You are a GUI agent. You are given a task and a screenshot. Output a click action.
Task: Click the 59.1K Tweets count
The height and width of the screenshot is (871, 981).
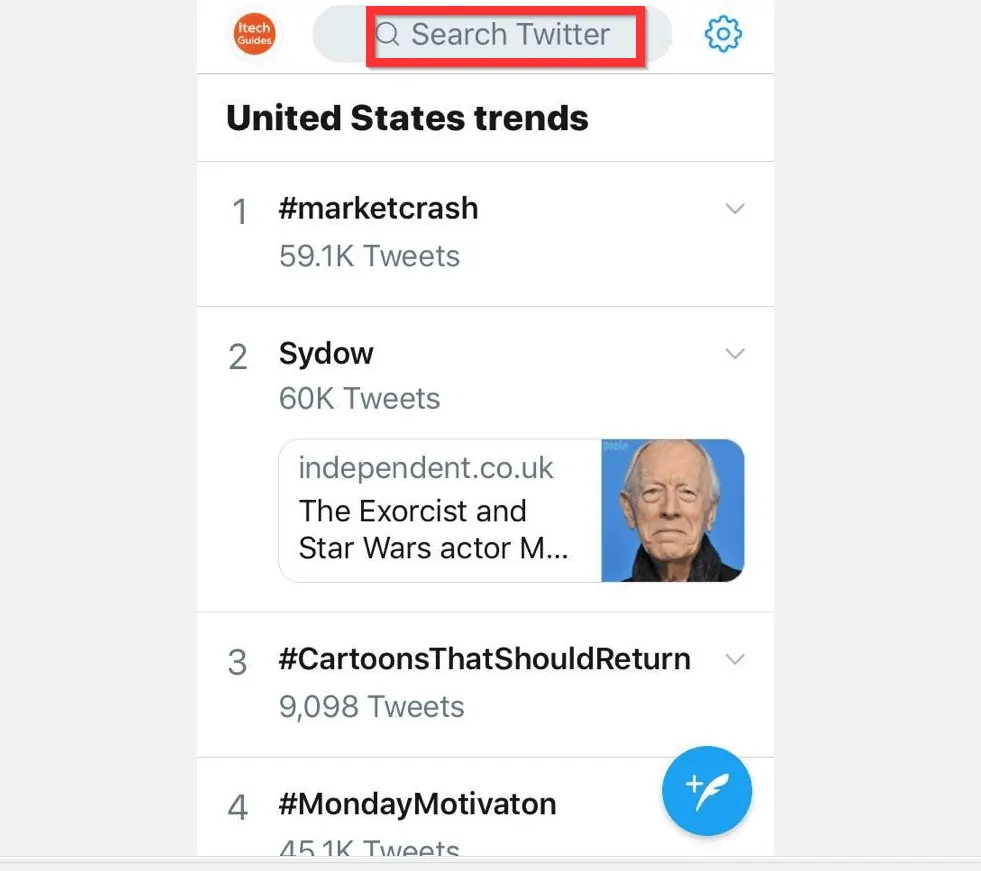point(369,256)
